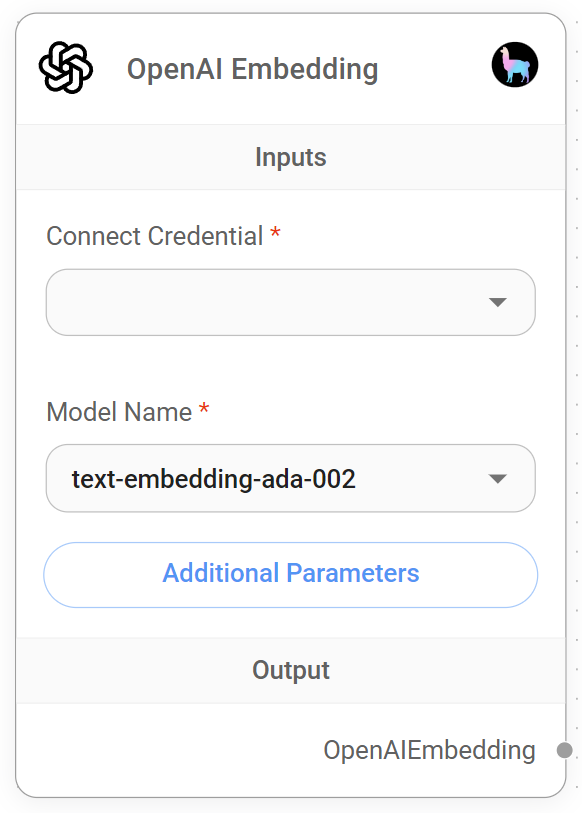Click the OpenAIEmbedding output label

pos(430,750)
